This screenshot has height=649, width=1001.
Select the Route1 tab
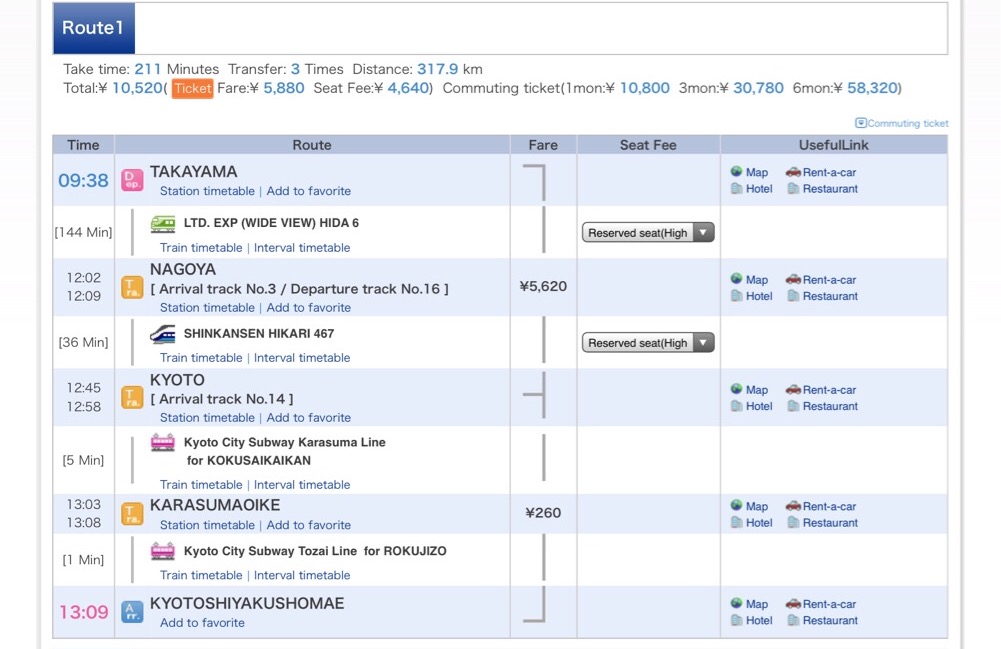93,28
